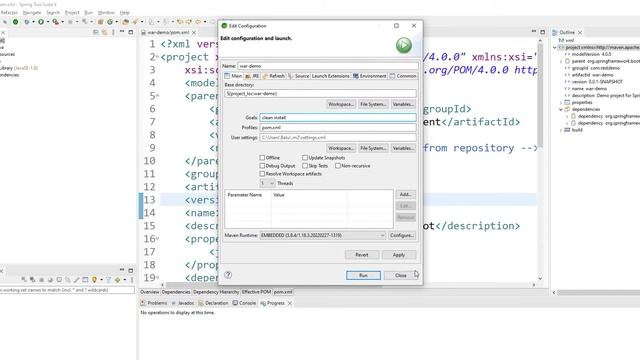This screenshot has height=360, width=640.
Task: Click the New Java Package toolbar icon
Action: tap(100, 22)
